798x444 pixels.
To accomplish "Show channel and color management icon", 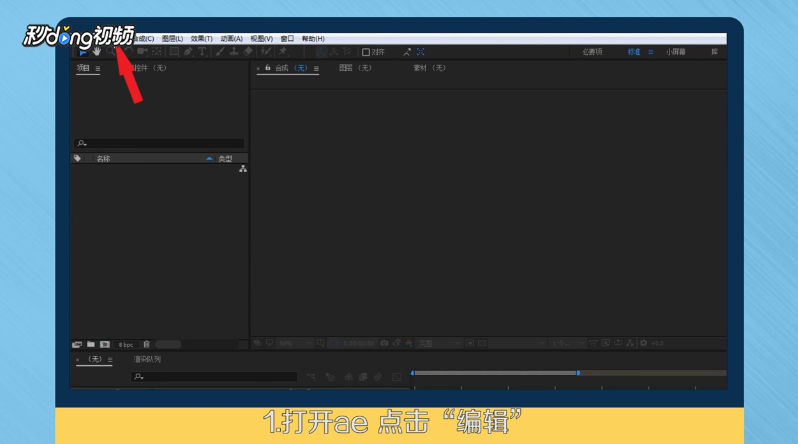I will [x=409, y=343].
